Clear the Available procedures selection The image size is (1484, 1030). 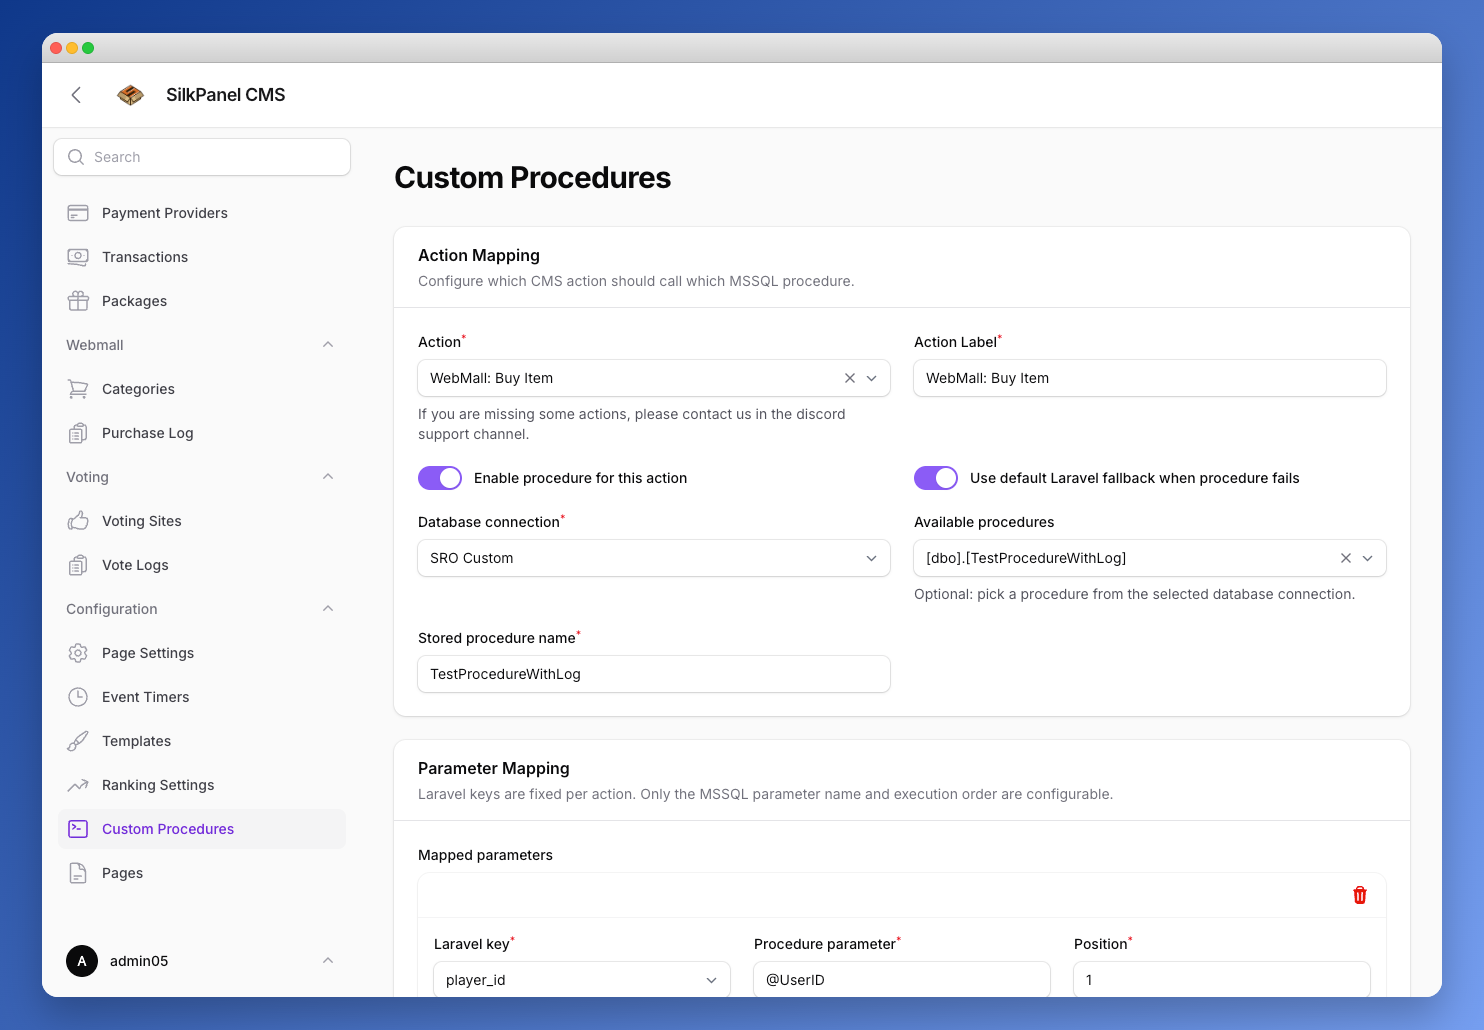pyautogui.click(x=1346, y=558)
